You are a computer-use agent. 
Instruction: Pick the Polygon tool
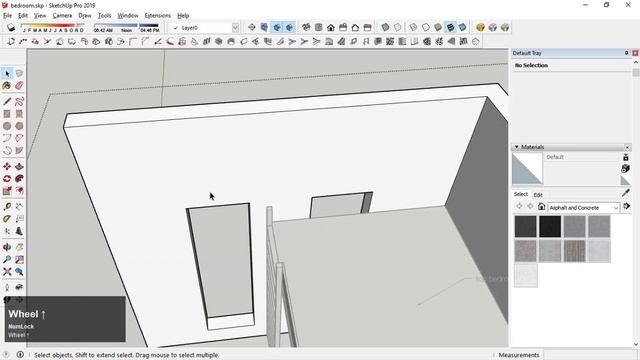[x=19, y=126]
